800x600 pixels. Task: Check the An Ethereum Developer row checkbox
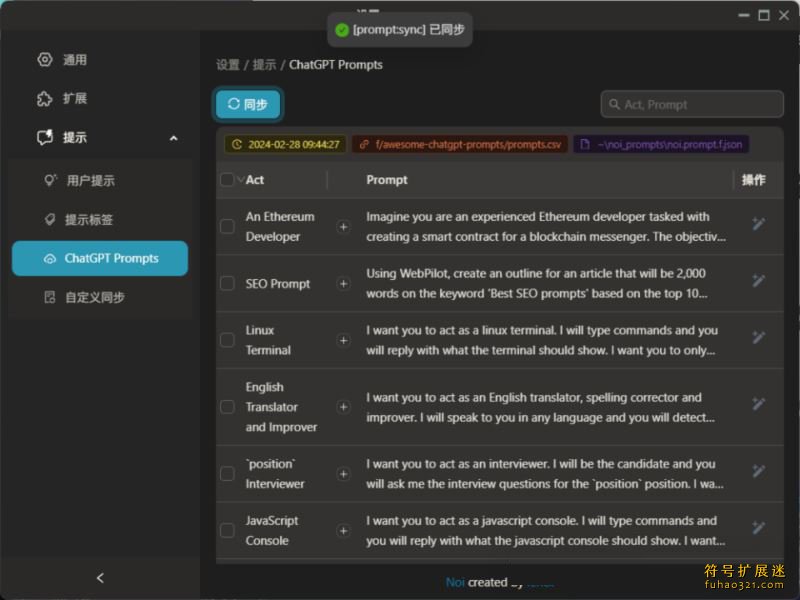point(227,227)
